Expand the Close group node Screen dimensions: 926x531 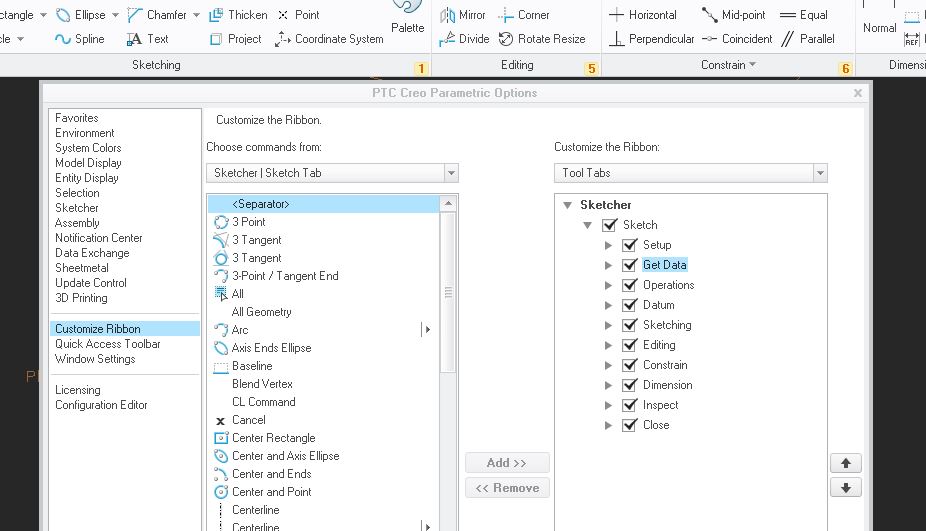(x=608, y=425)
